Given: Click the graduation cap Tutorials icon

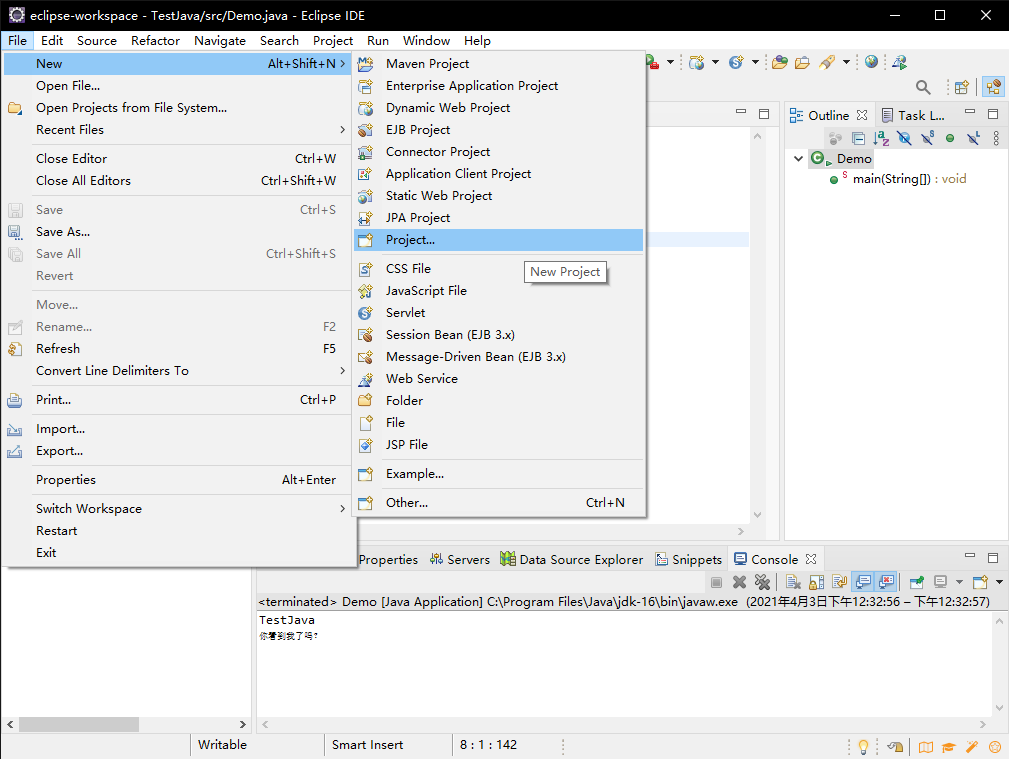Looking at the screenshot, I should point(949,747).
